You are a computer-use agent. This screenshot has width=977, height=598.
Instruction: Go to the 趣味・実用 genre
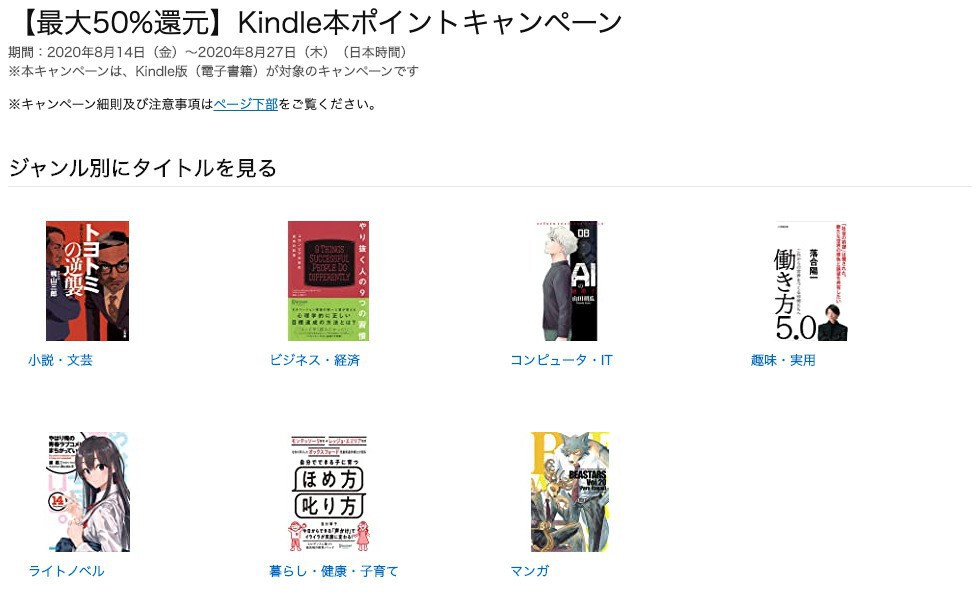[x=783, y=360]
